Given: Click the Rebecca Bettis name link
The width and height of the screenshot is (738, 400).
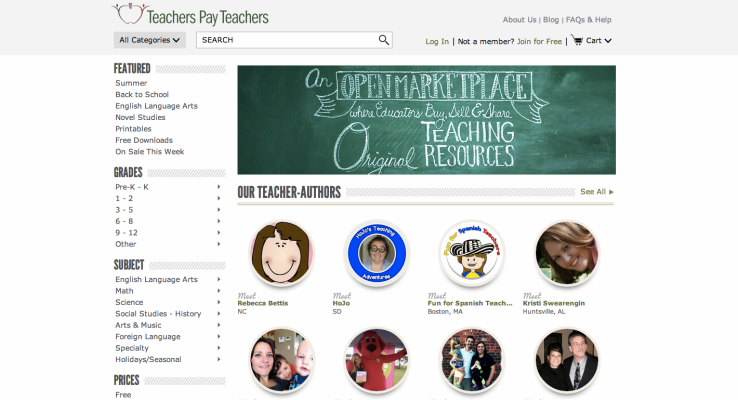Looking at the screenshot, I should tap(263, 304).
